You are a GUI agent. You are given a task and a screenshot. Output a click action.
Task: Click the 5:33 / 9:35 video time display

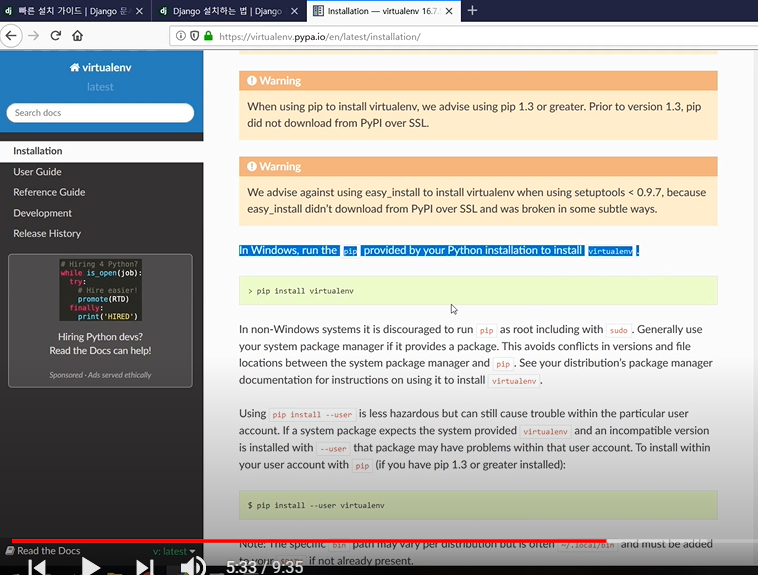[264, 567]
